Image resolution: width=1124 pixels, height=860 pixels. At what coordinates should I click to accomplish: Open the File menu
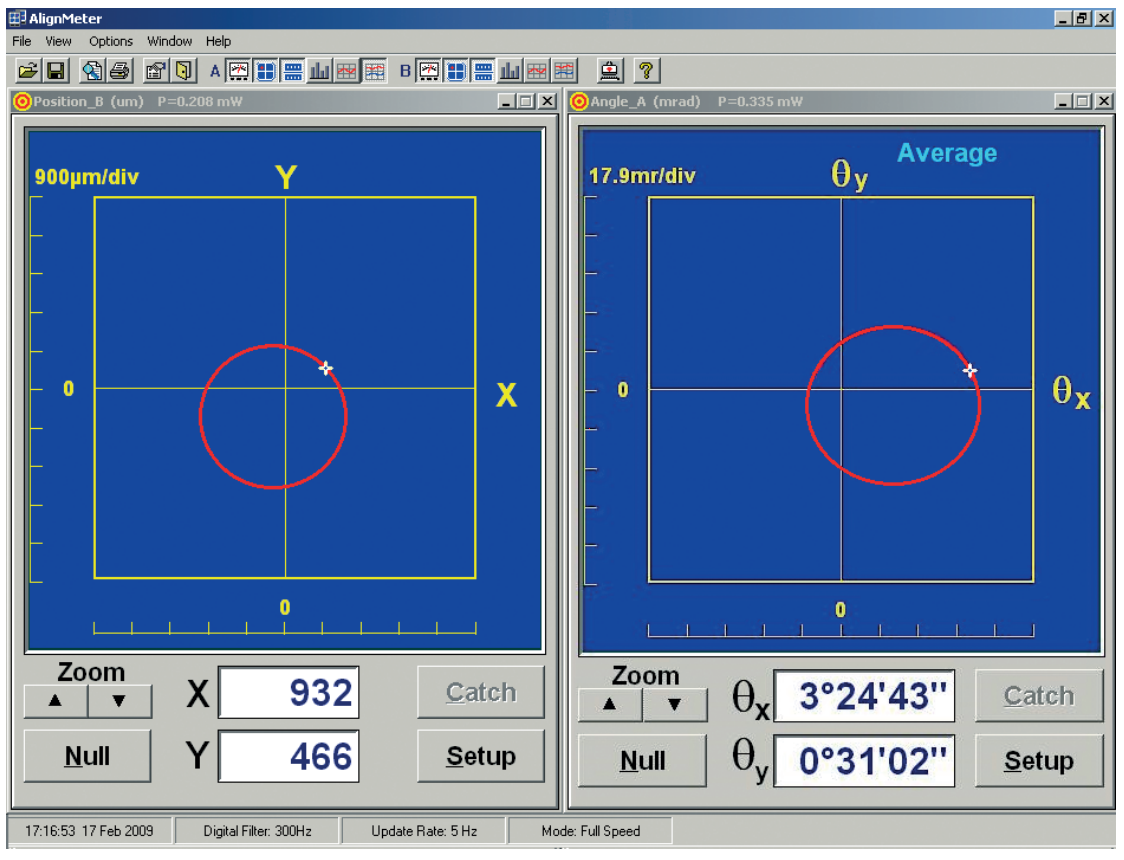[x=22, y=41]
